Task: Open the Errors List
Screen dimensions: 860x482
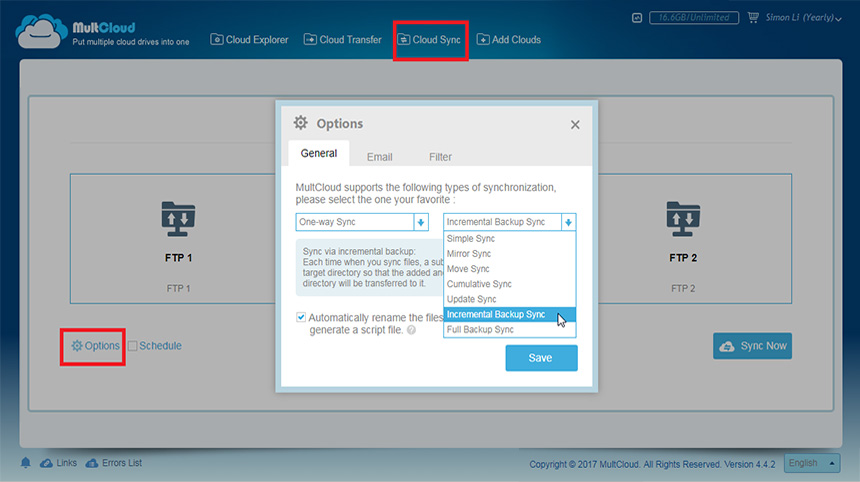Action: pos(122,463)
